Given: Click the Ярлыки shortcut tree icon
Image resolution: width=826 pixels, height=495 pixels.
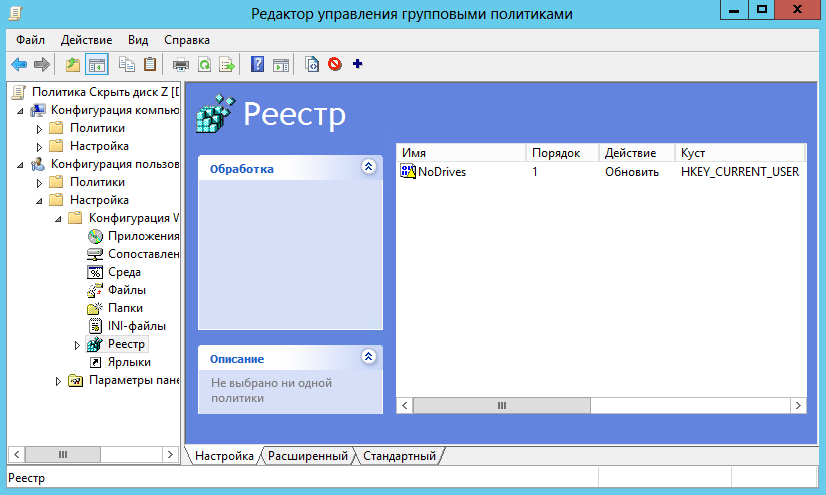Looking at the screenshot, I should tap(95, 362).
